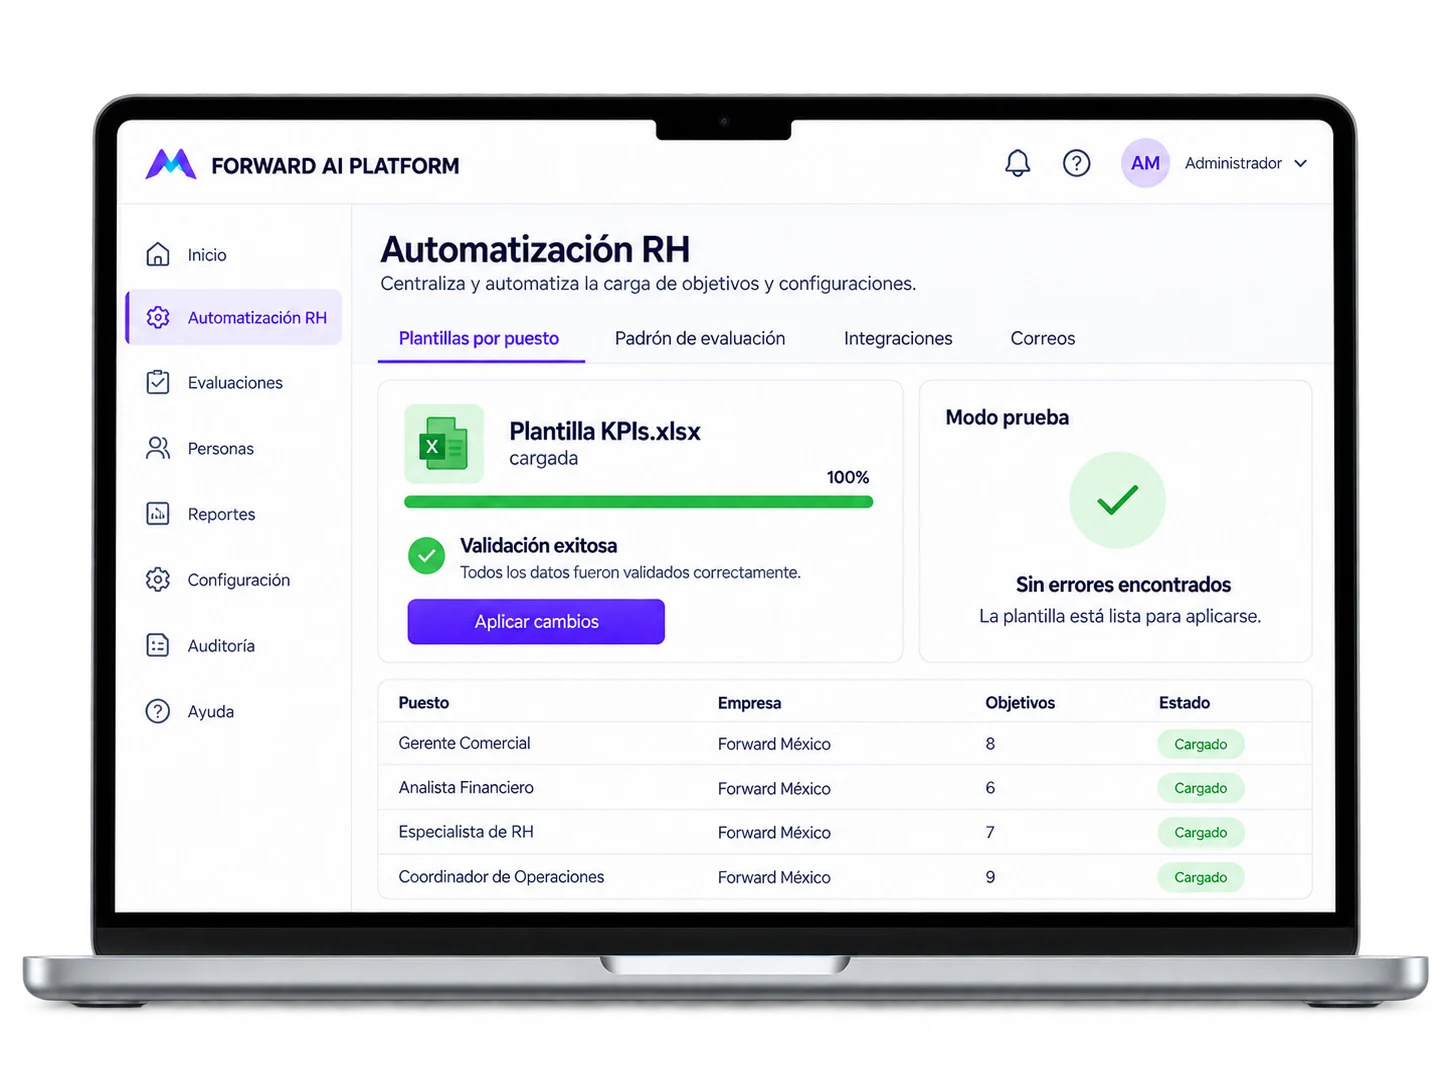Switch to Padrón de evaluación tab
The image size is (1448, 1086).
tap(700, 339)
